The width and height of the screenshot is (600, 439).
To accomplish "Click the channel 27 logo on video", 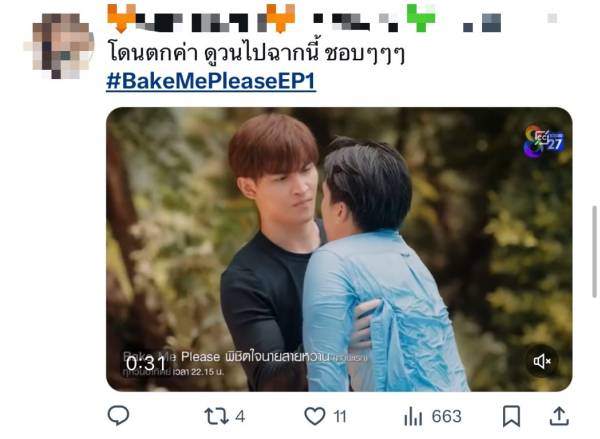I will pos(544,141).
